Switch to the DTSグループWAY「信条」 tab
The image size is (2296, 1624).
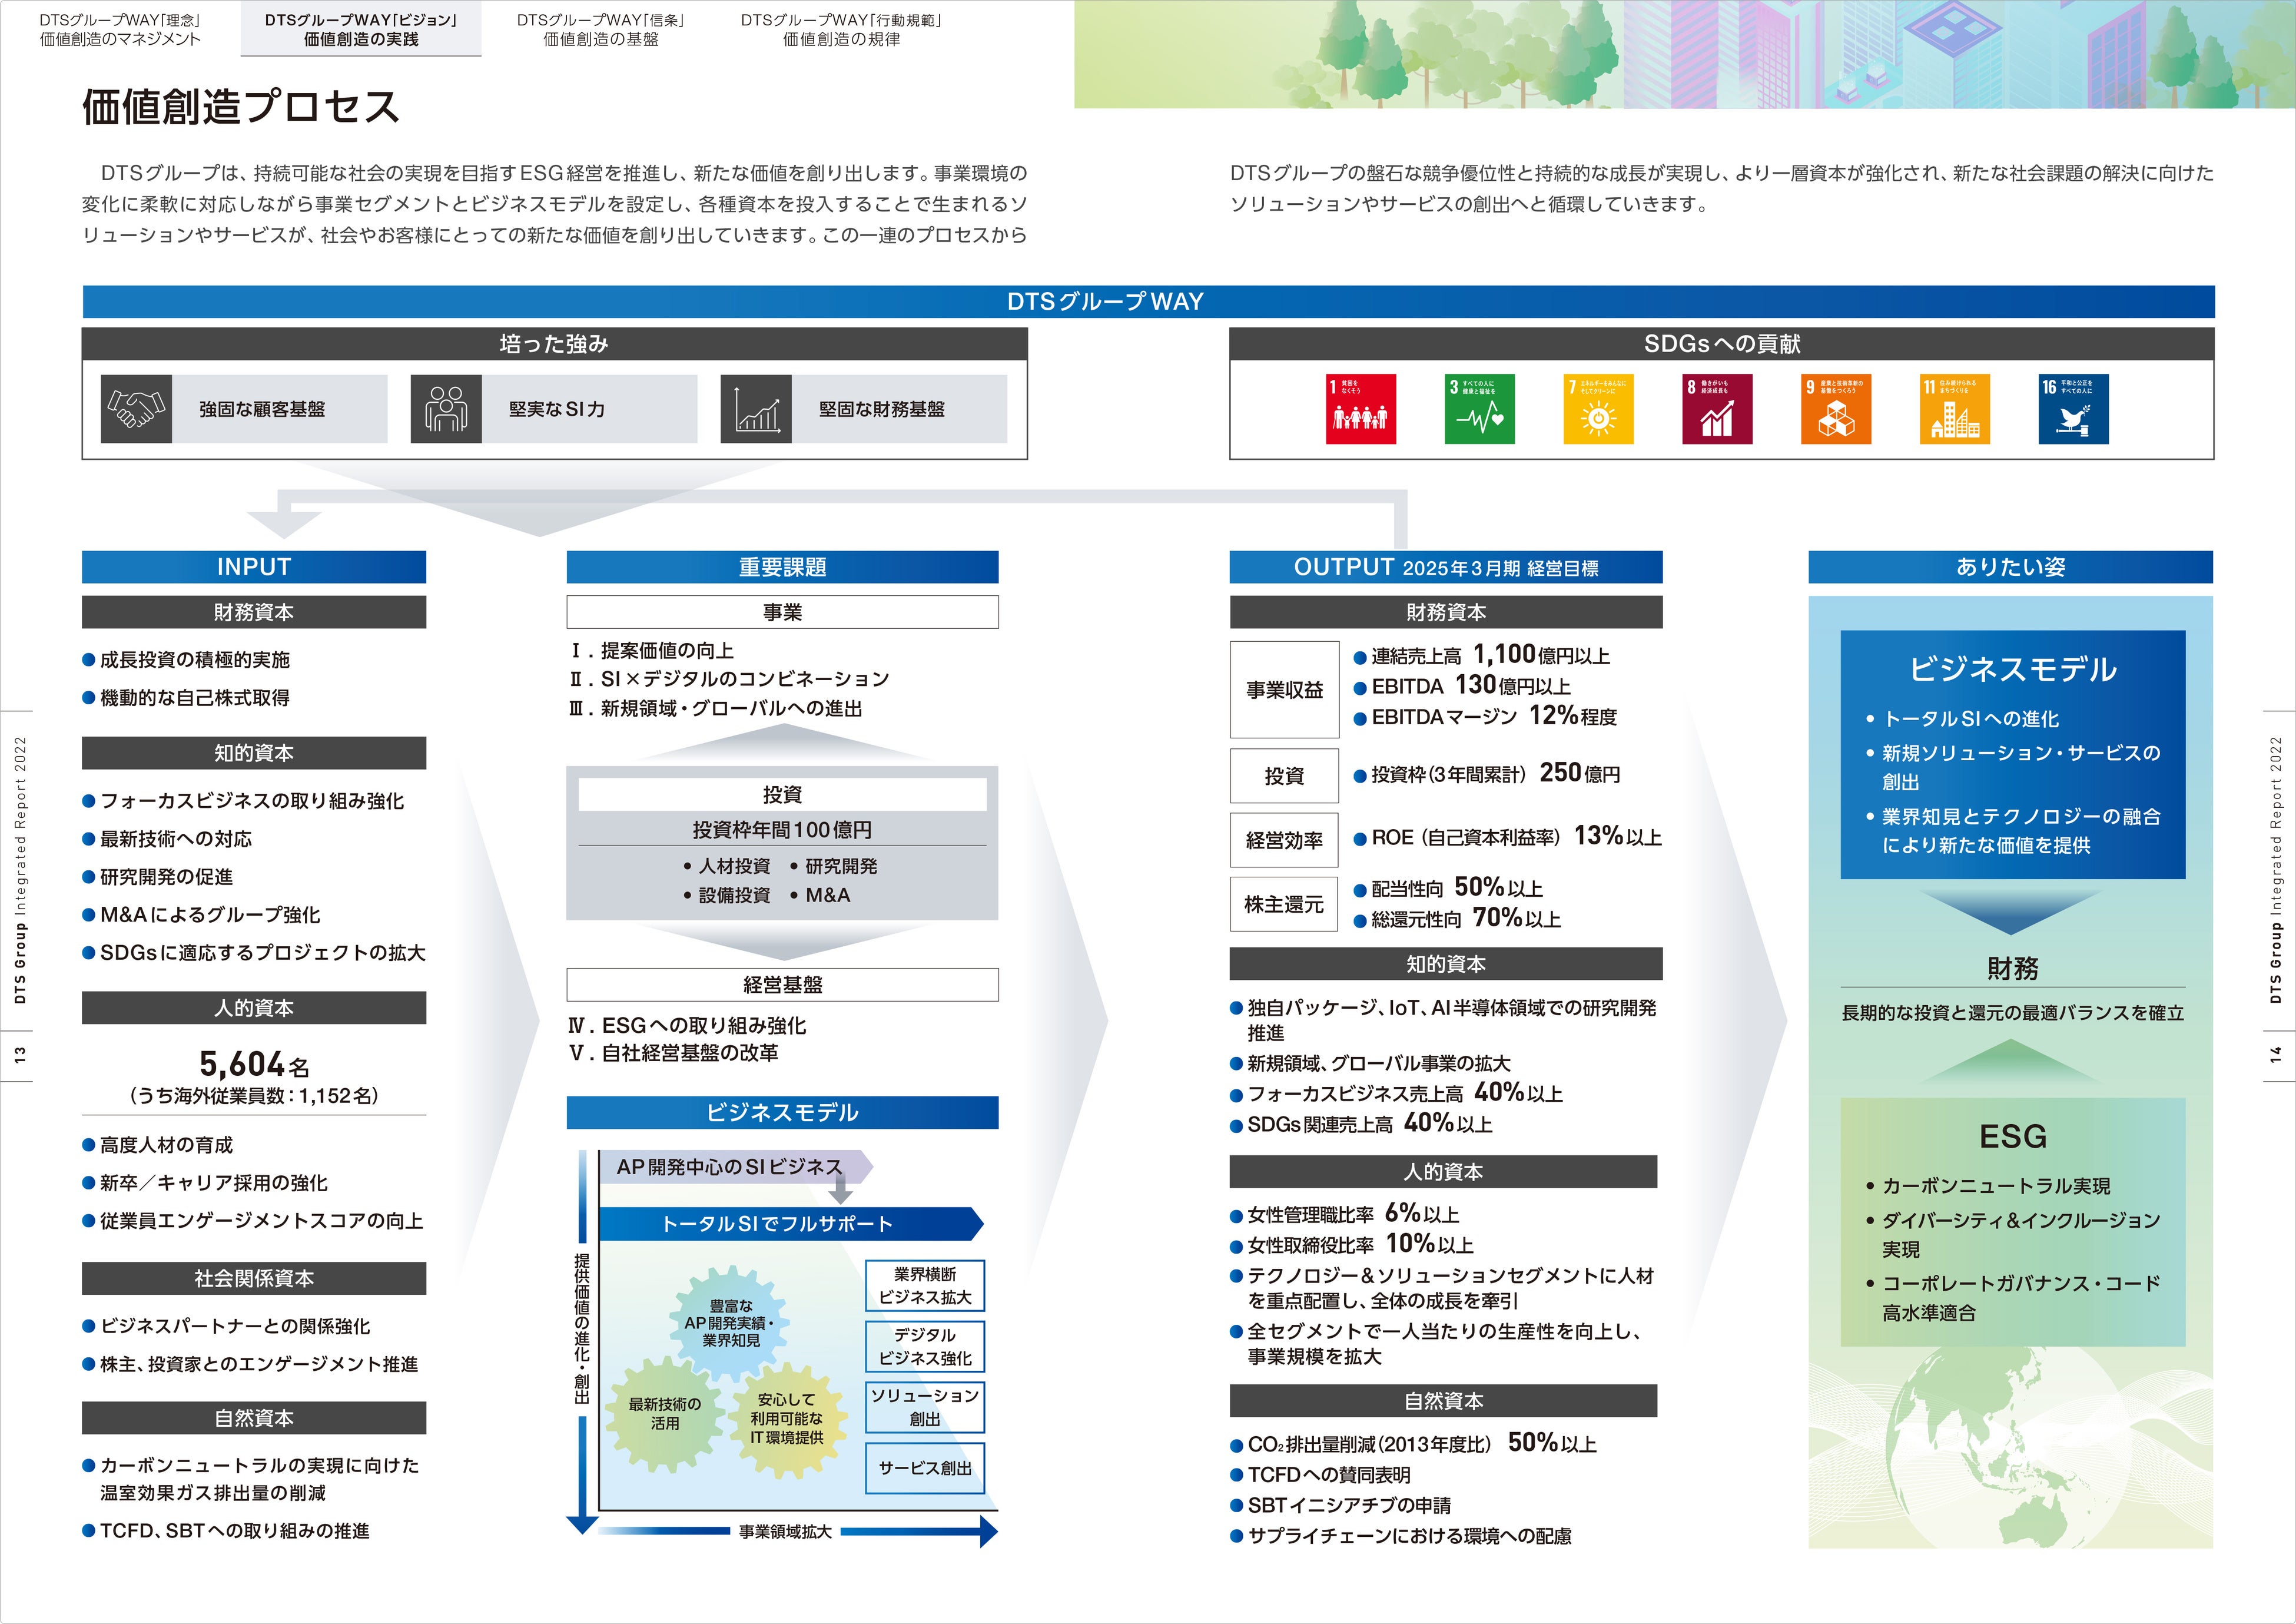(x=600, y=29)
